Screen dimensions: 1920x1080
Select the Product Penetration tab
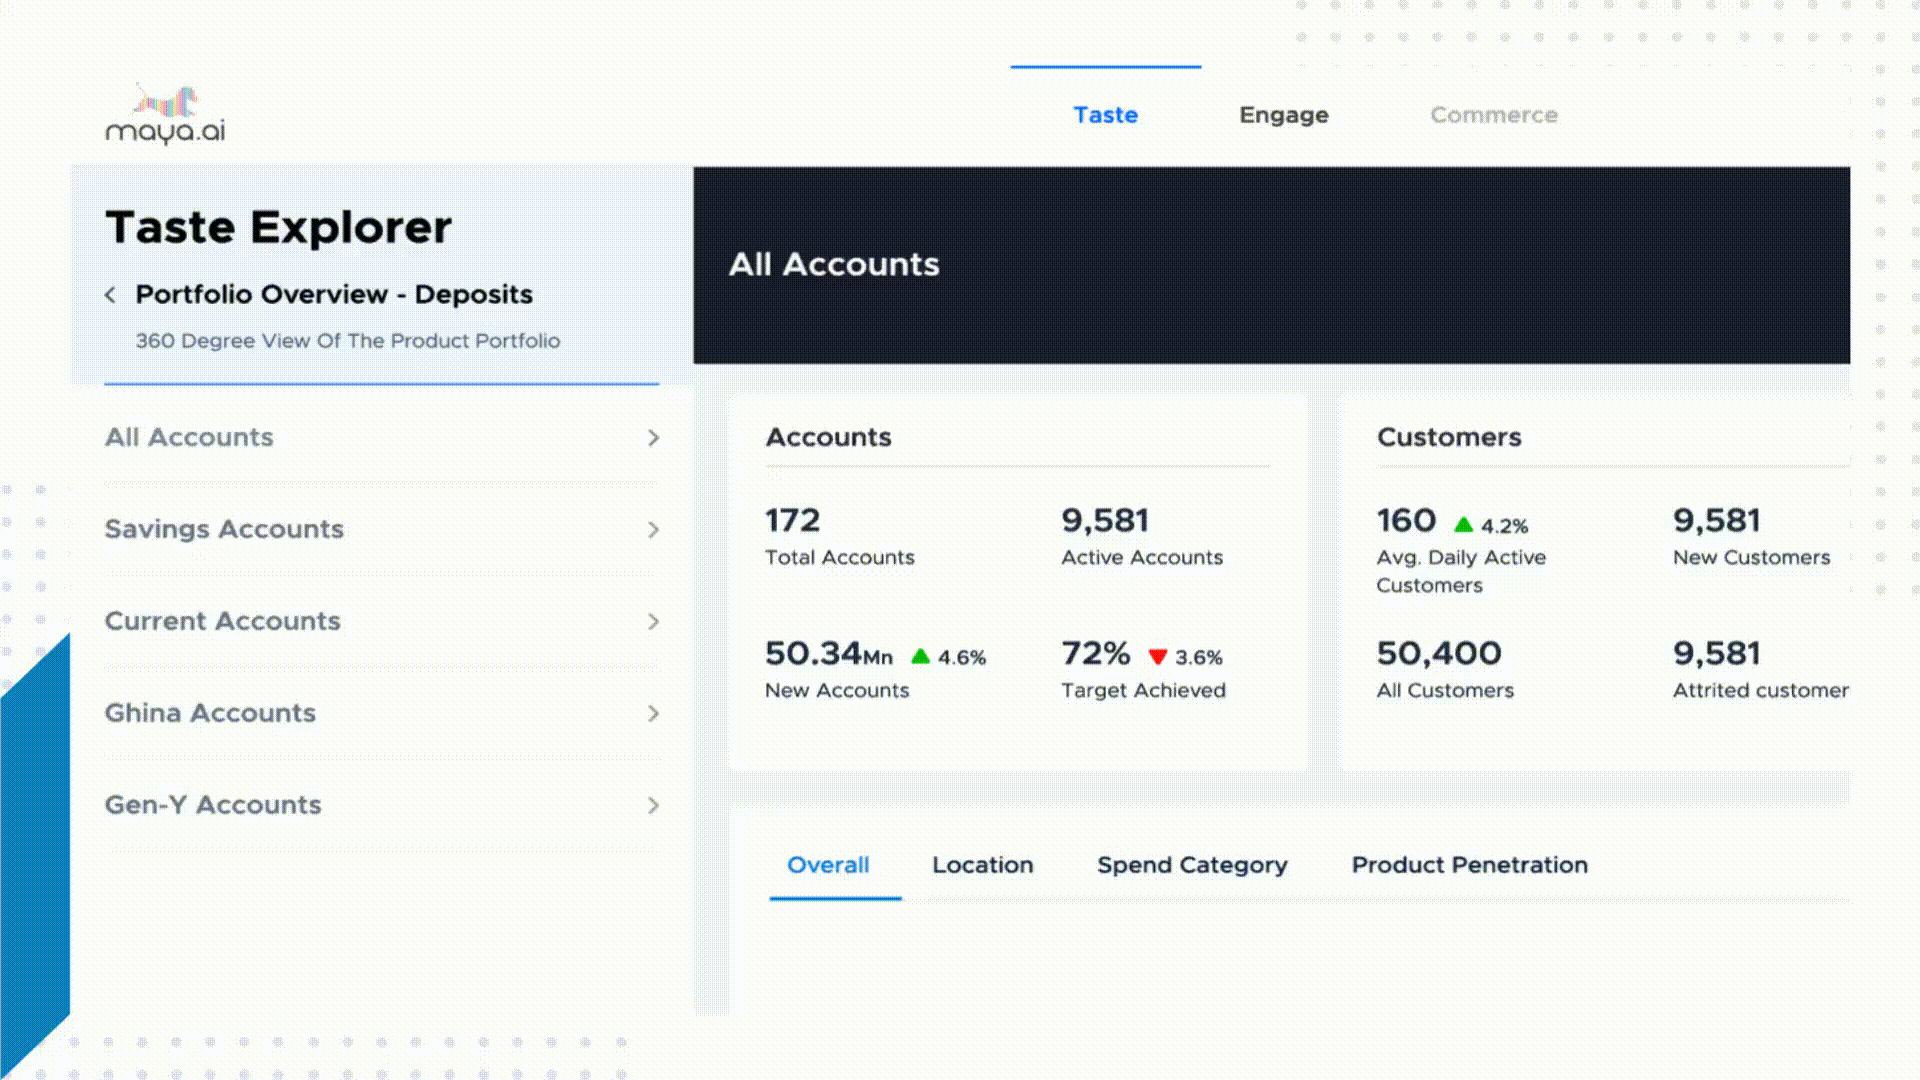point(1469,865)
